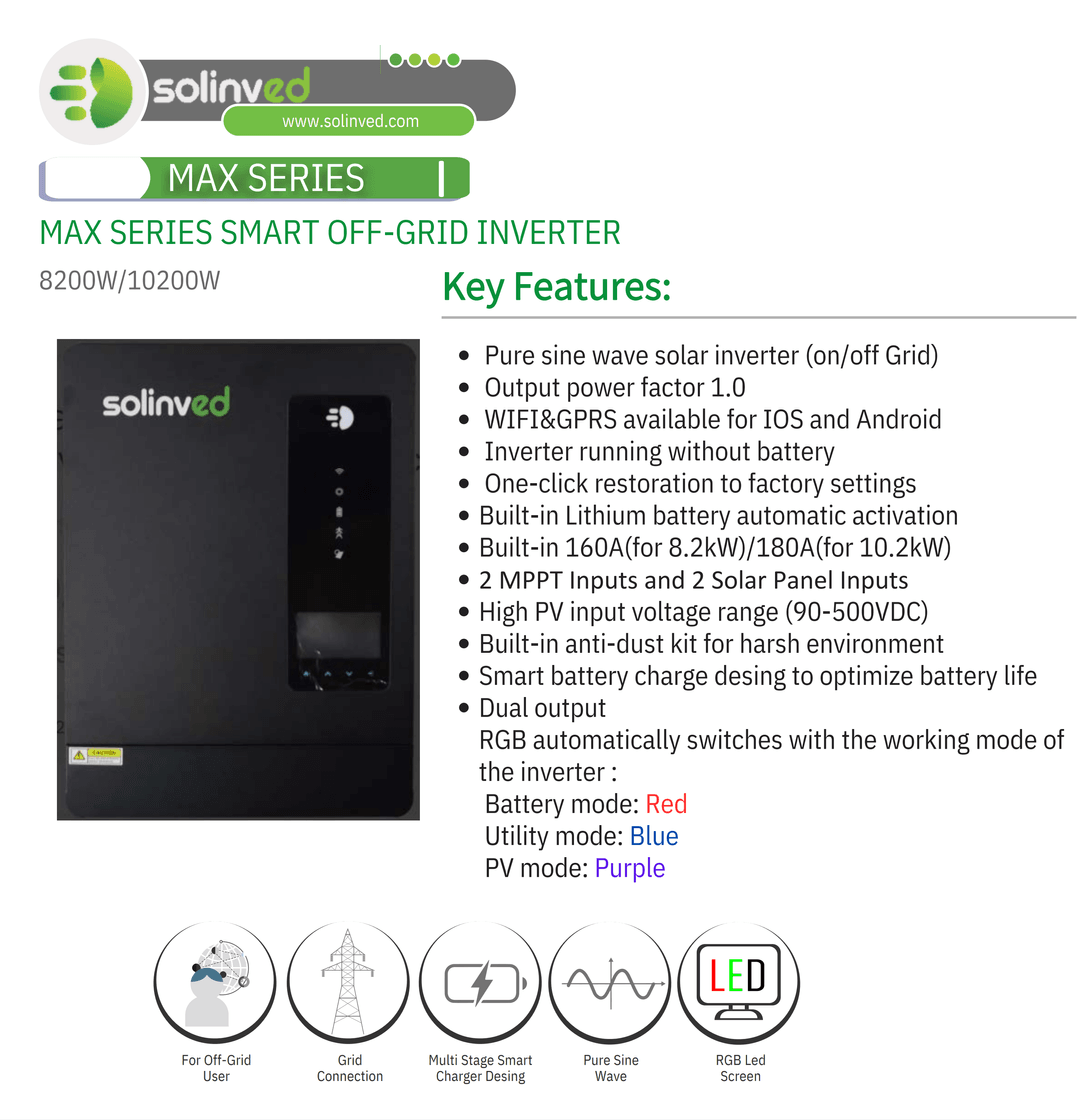Select the Pure Sine Wave icon
1080x1120 pixels.
(611, 983)
